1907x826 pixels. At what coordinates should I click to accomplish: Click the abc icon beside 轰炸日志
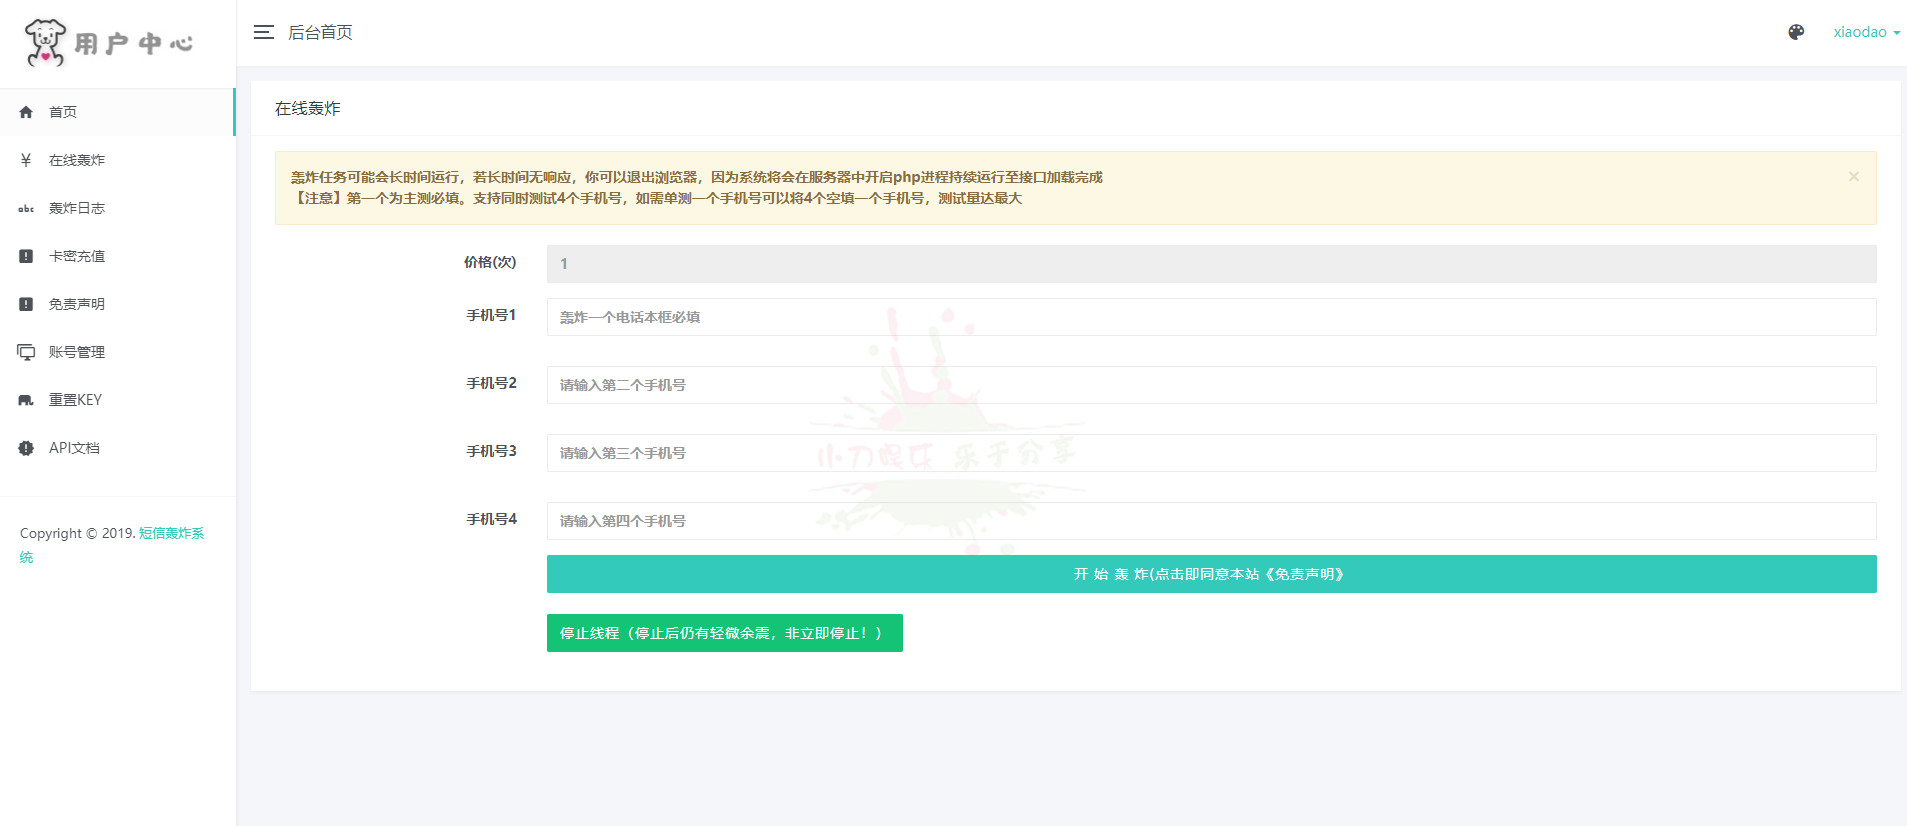point(26,208)
